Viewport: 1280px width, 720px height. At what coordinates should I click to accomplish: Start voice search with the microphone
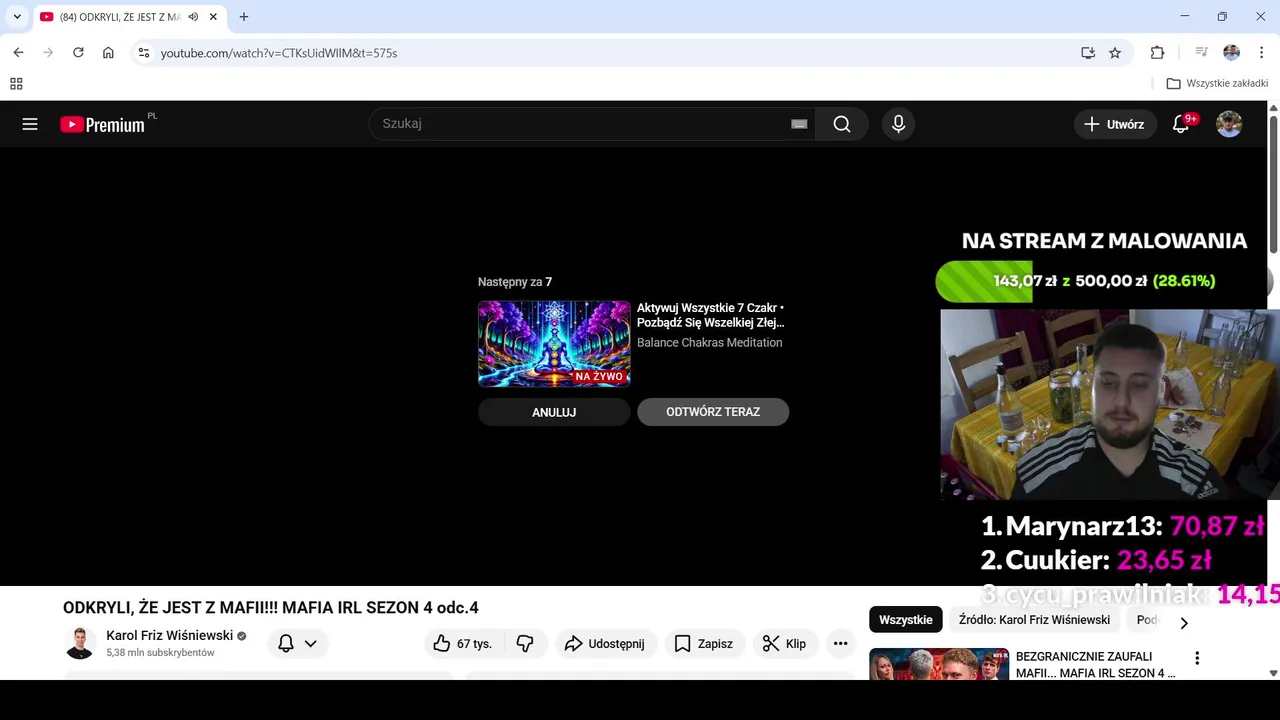(898, 124)
